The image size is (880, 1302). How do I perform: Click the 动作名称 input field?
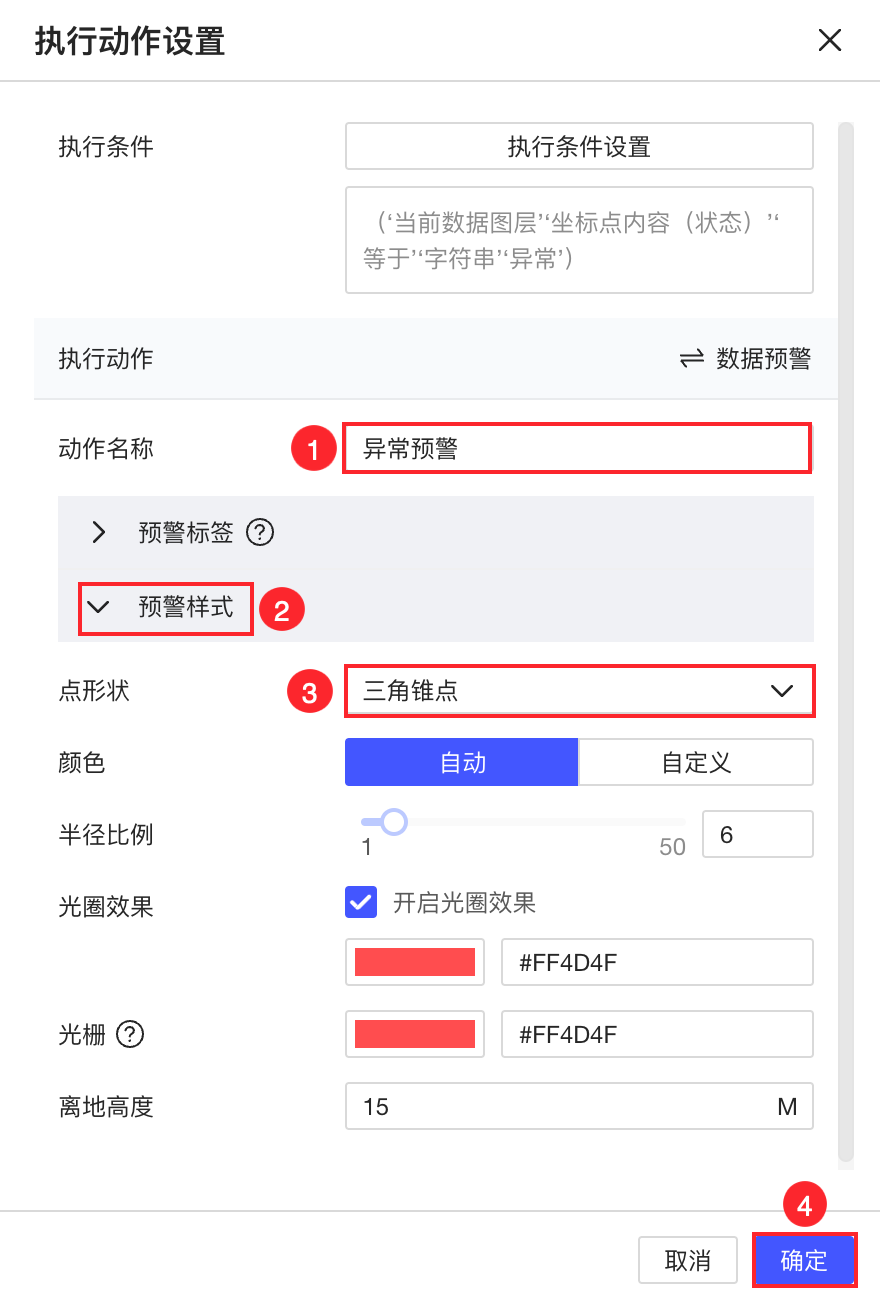coord(576,448)
